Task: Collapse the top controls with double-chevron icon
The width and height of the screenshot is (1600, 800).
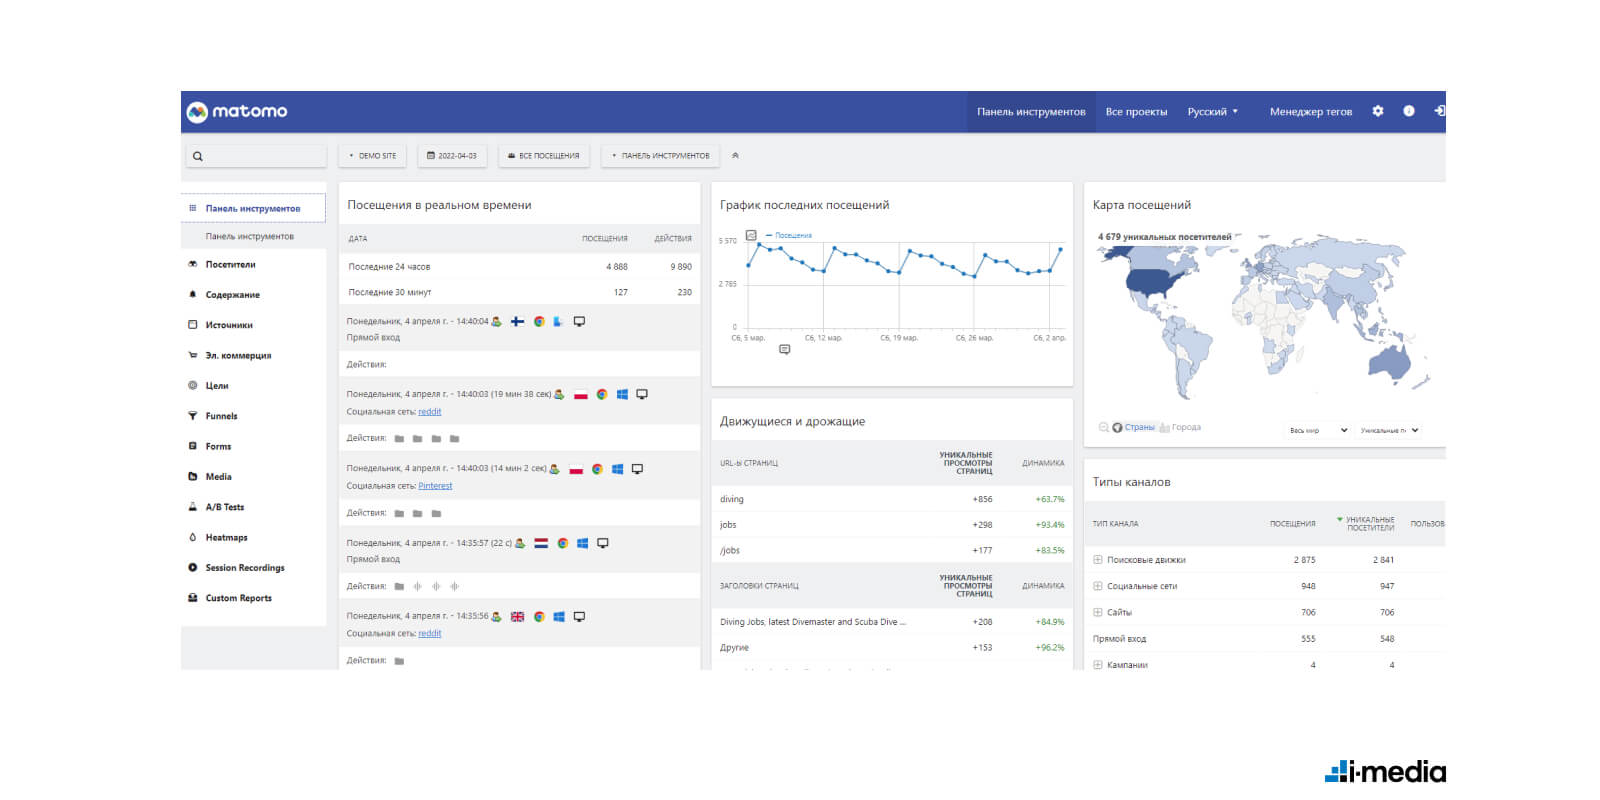Action: pyautogui.click(x=735, y=156)
